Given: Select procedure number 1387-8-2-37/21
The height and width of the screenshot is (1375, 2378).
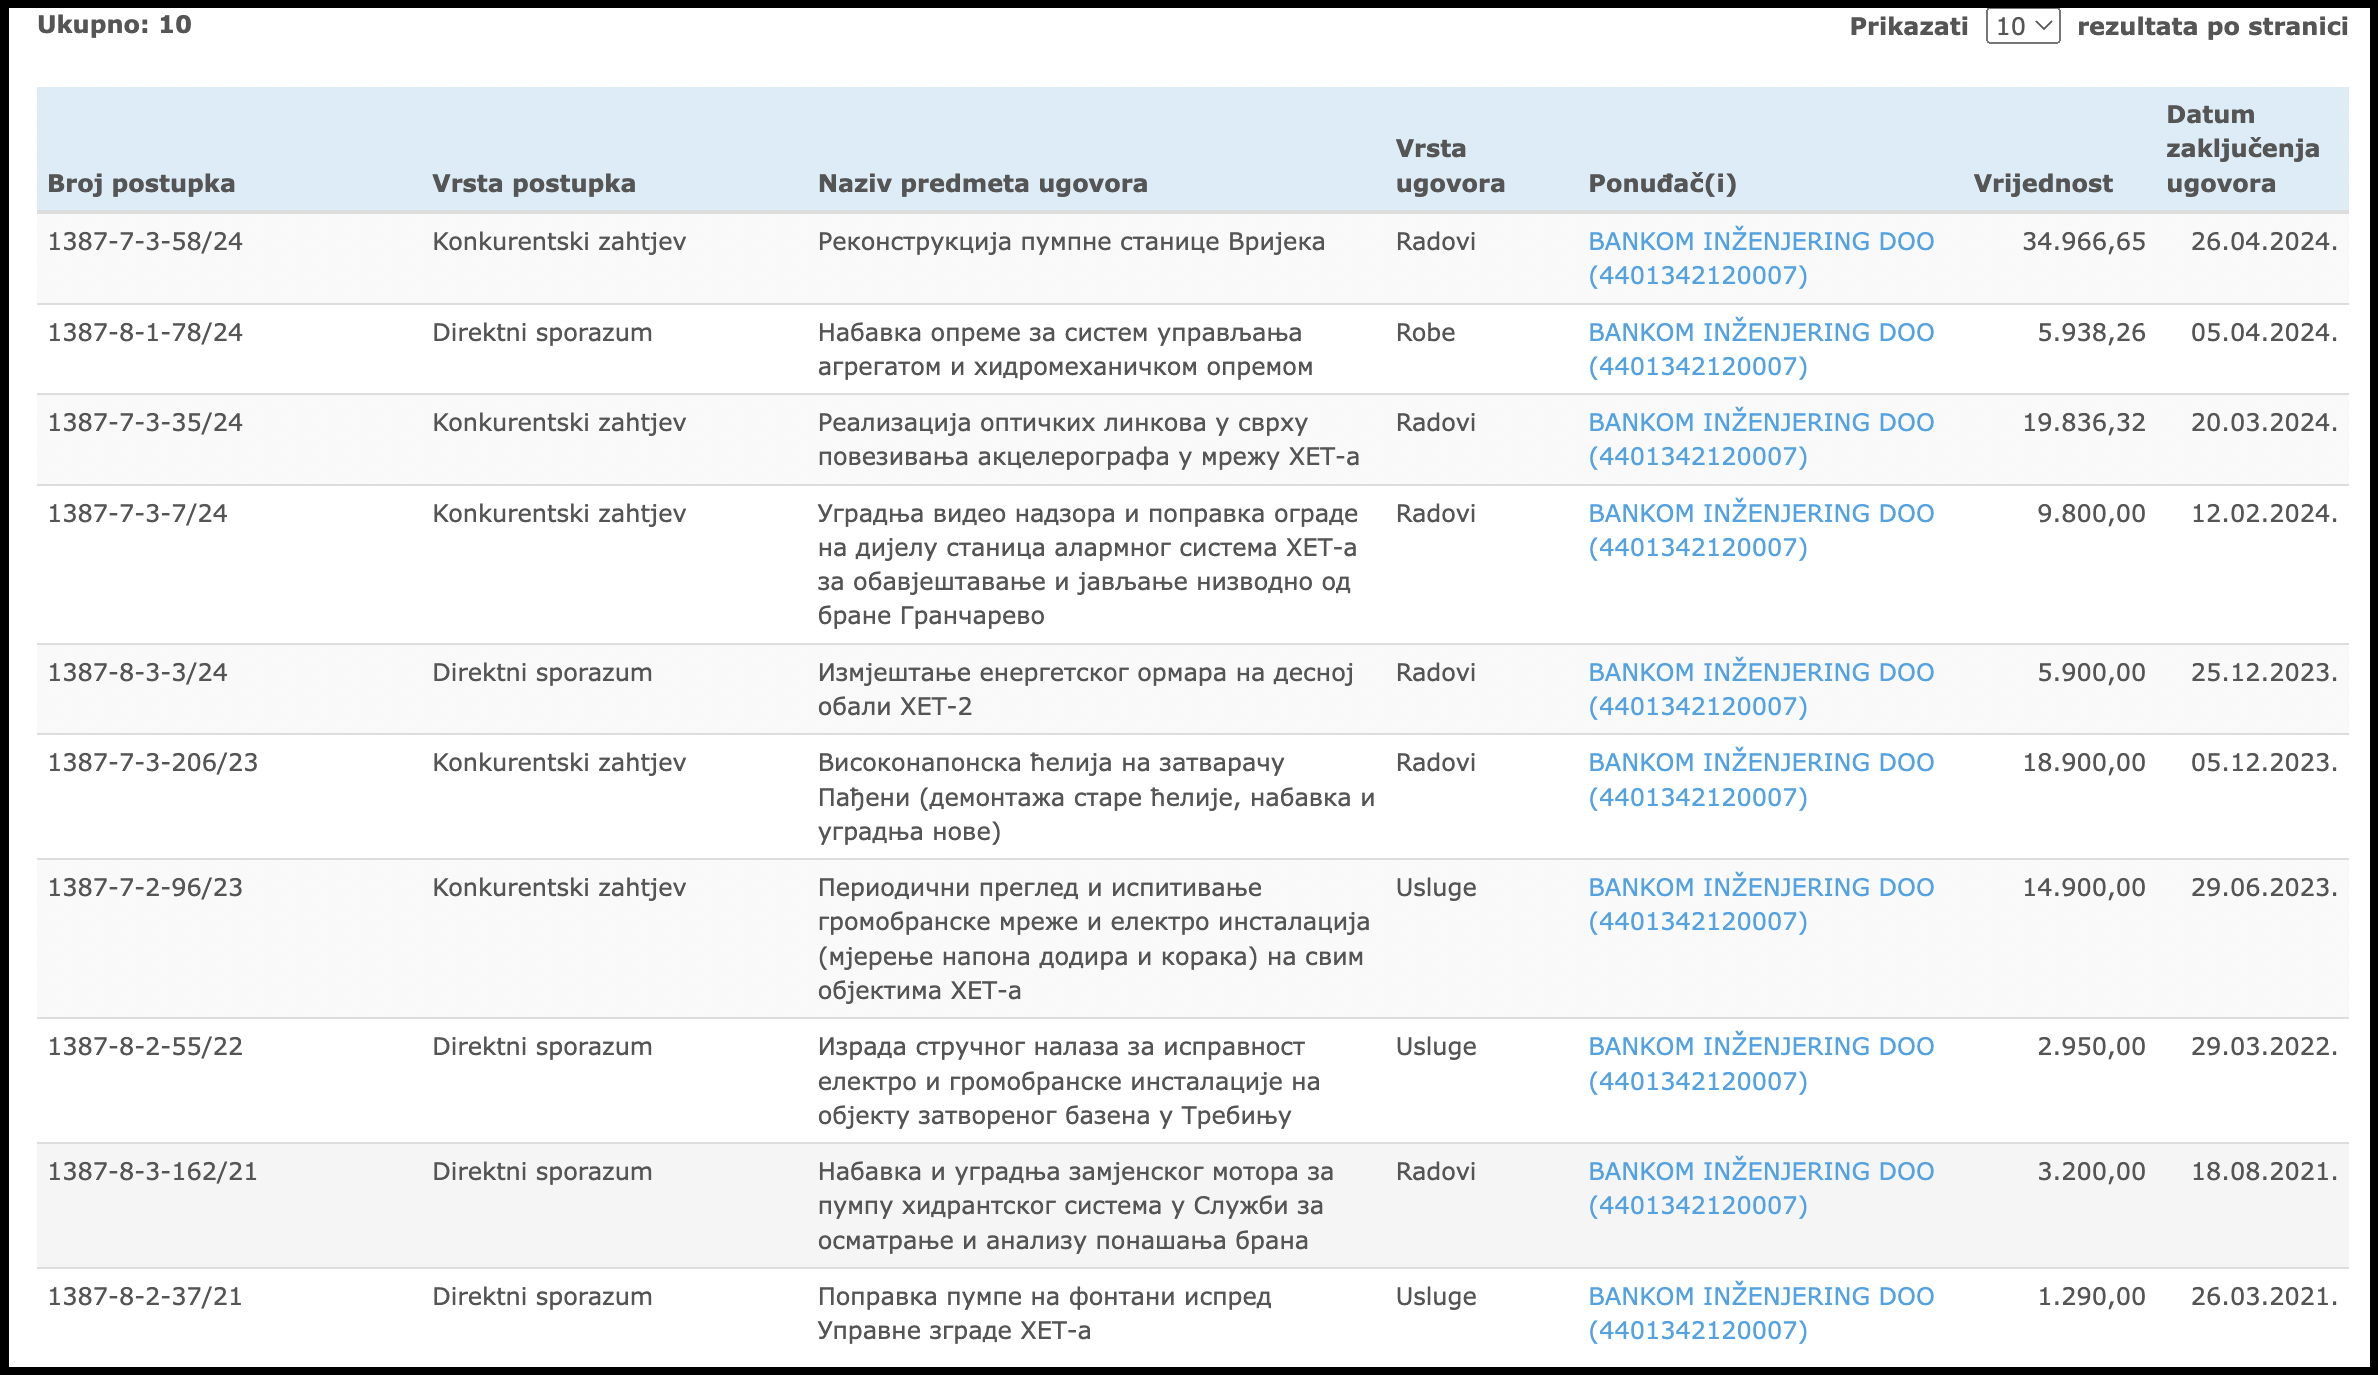Looking at the screenshot, I should click(145, 1297).
